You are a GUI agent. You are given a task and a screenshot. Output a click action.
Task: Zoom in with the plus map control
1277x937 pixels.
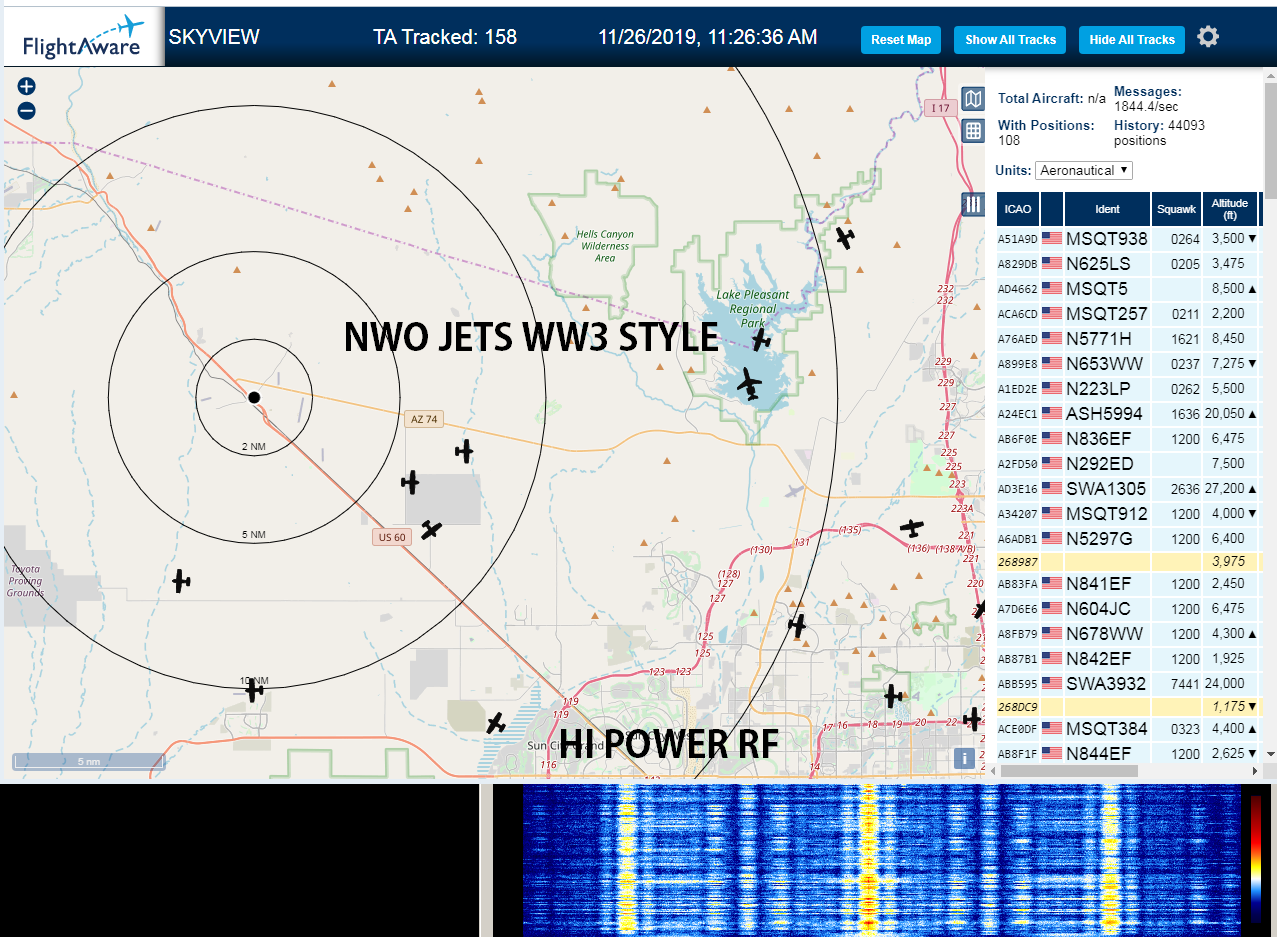click(x=27, y=87)
